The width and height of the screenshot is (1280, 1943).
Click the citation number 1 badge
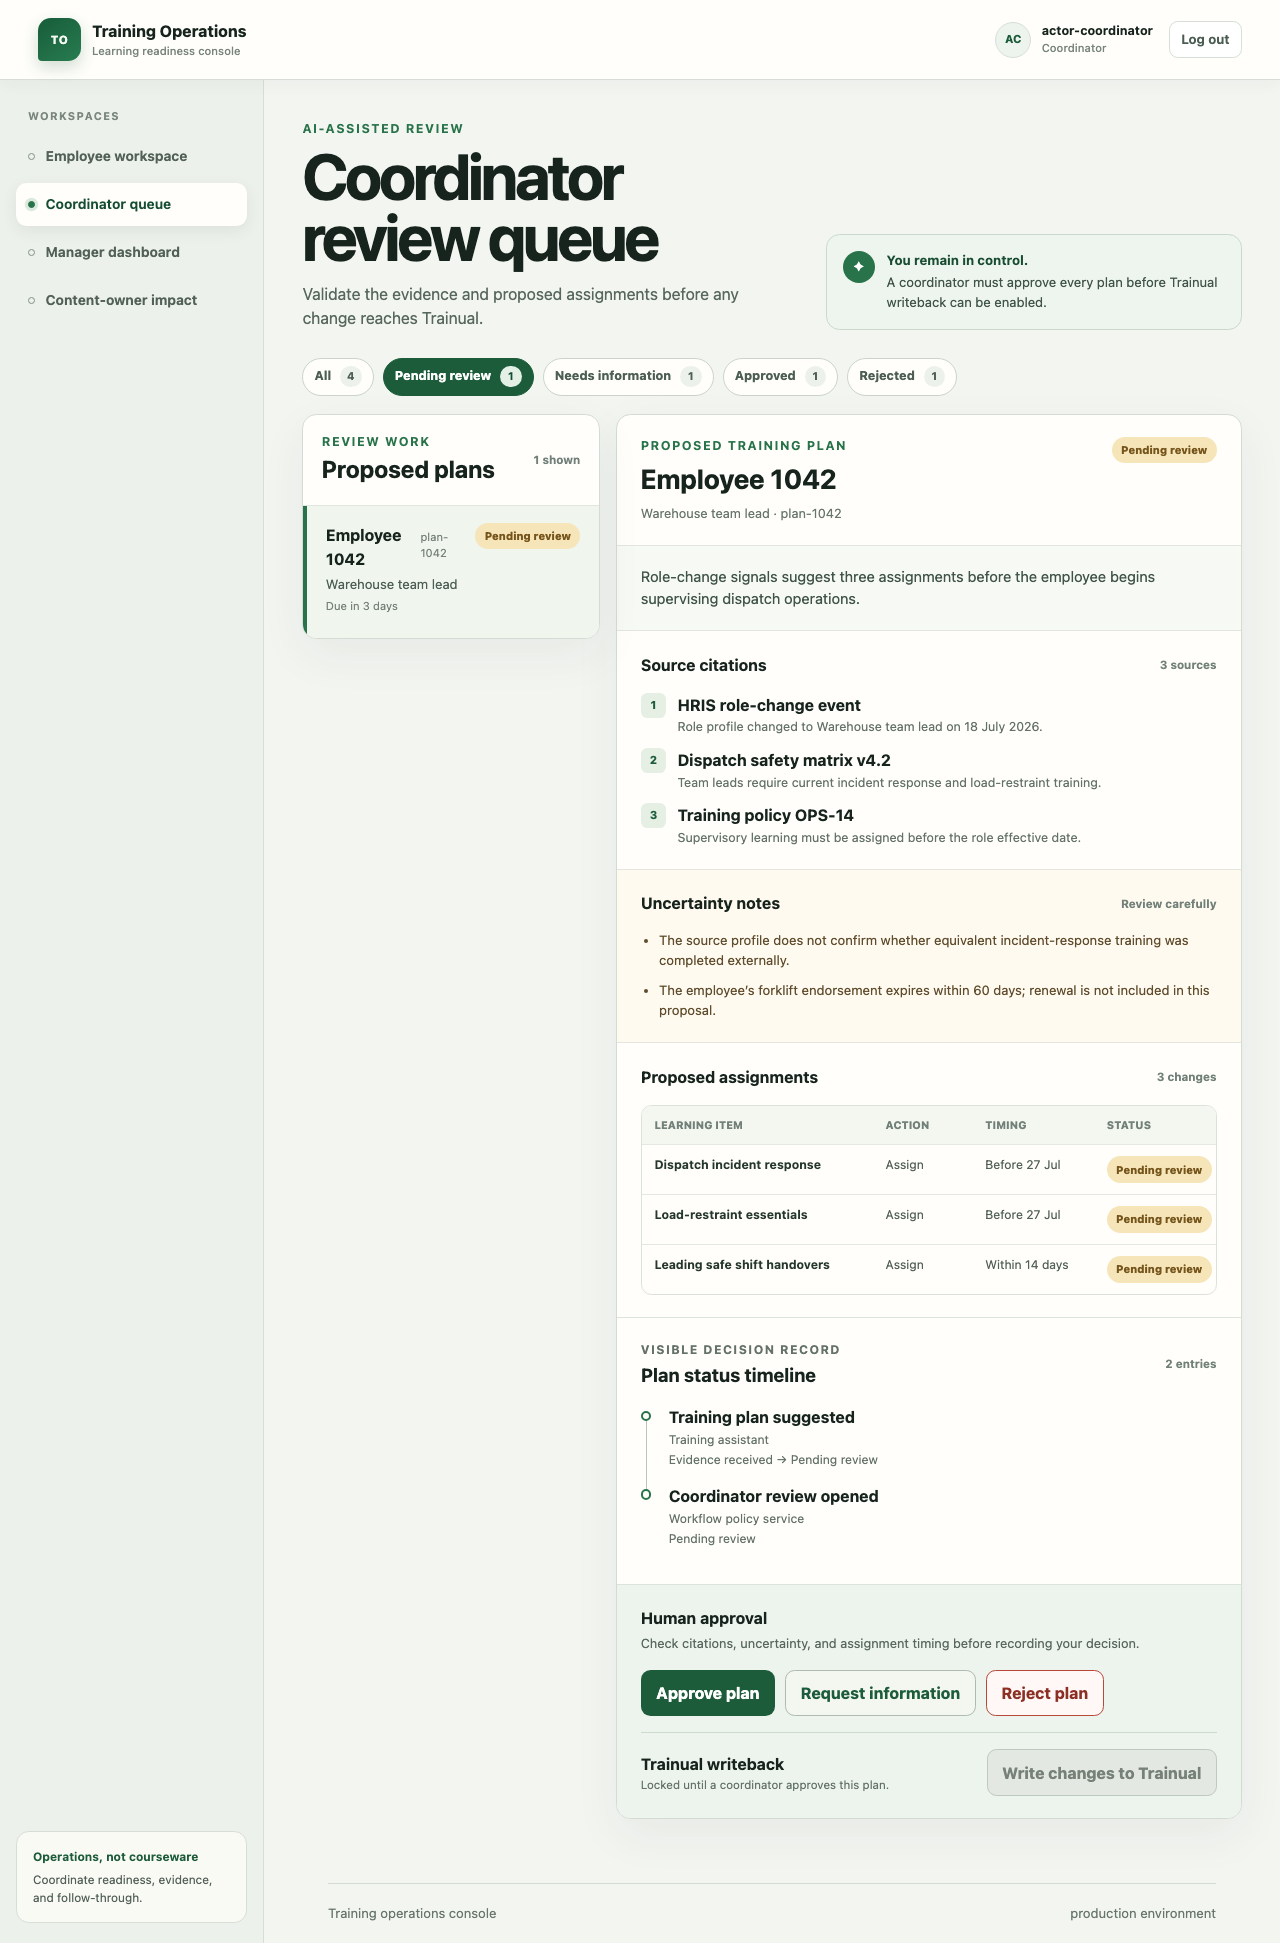pyautogui.click(x=653, y=705)
